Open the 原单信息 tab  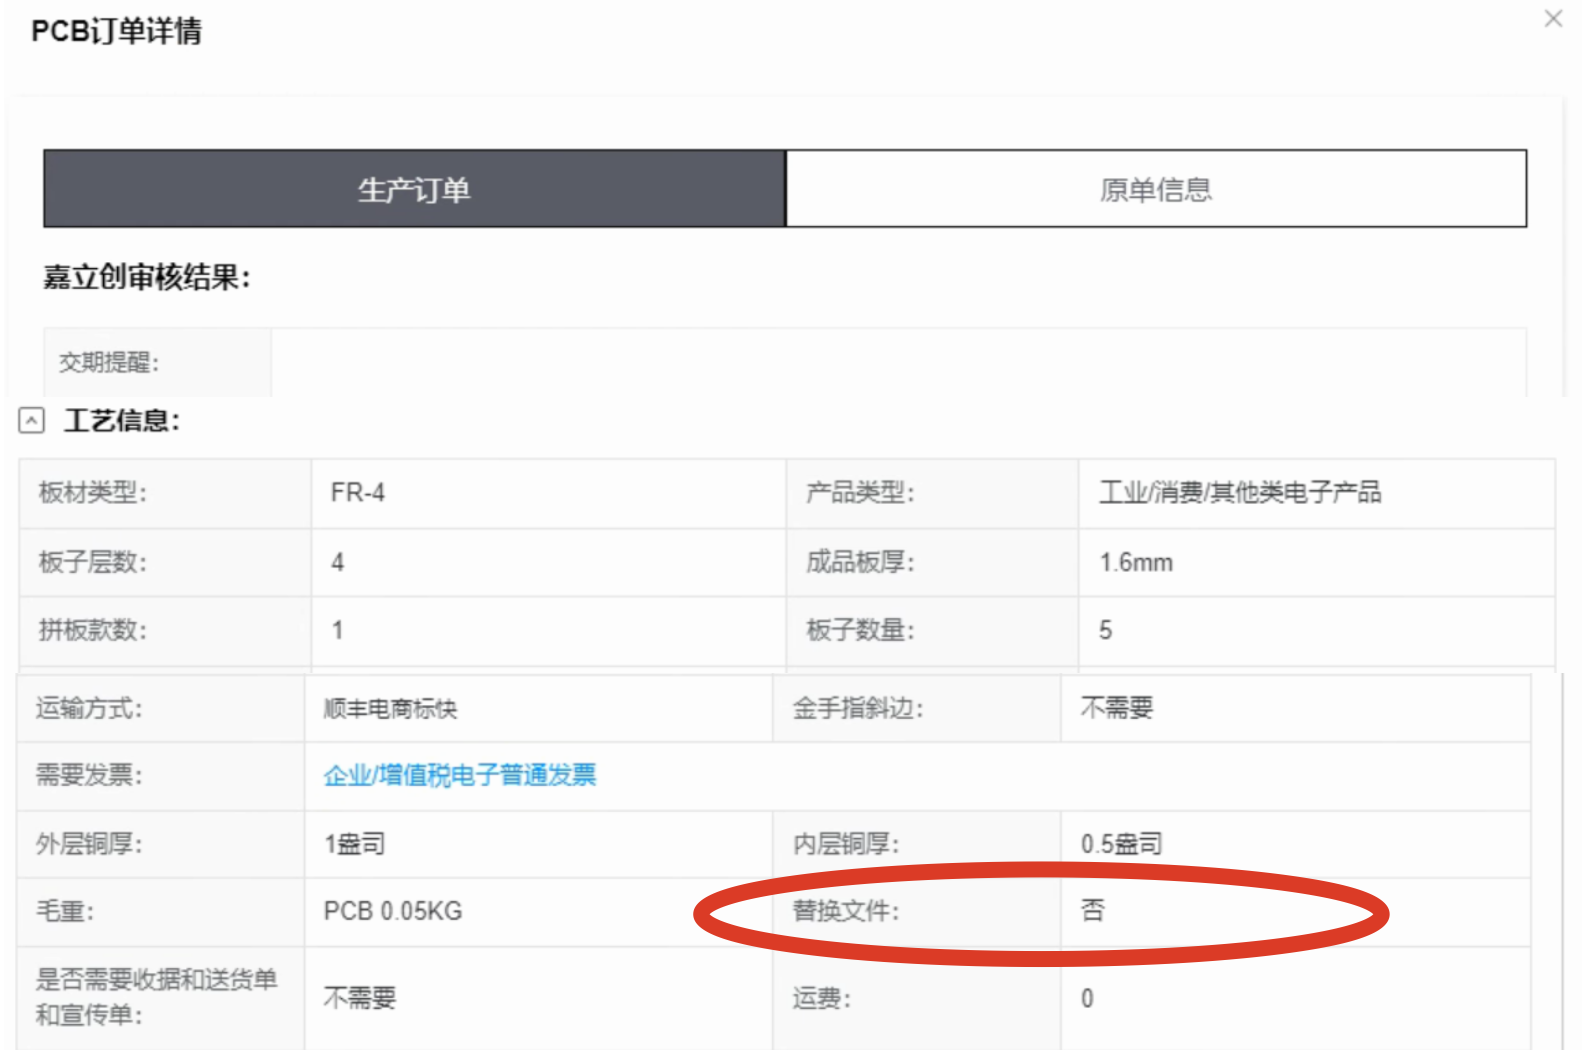coord(1156,189)
